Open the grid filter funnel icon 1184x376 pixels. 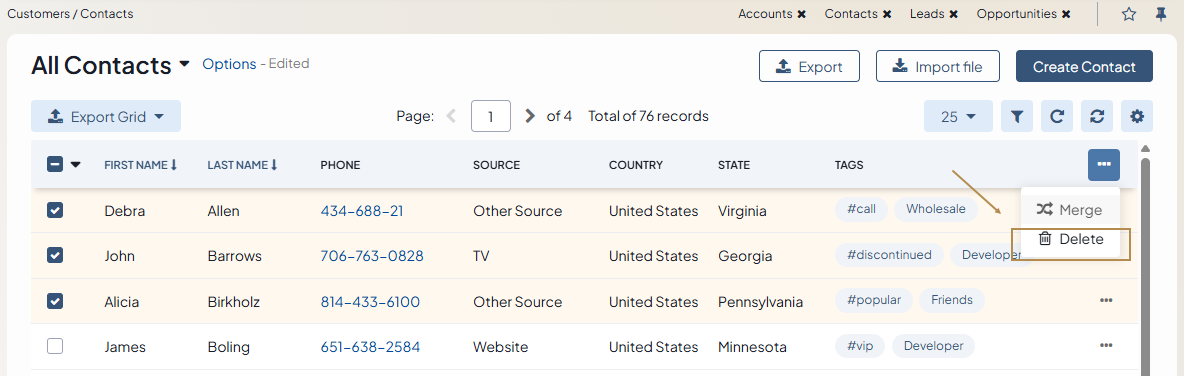1017,116
